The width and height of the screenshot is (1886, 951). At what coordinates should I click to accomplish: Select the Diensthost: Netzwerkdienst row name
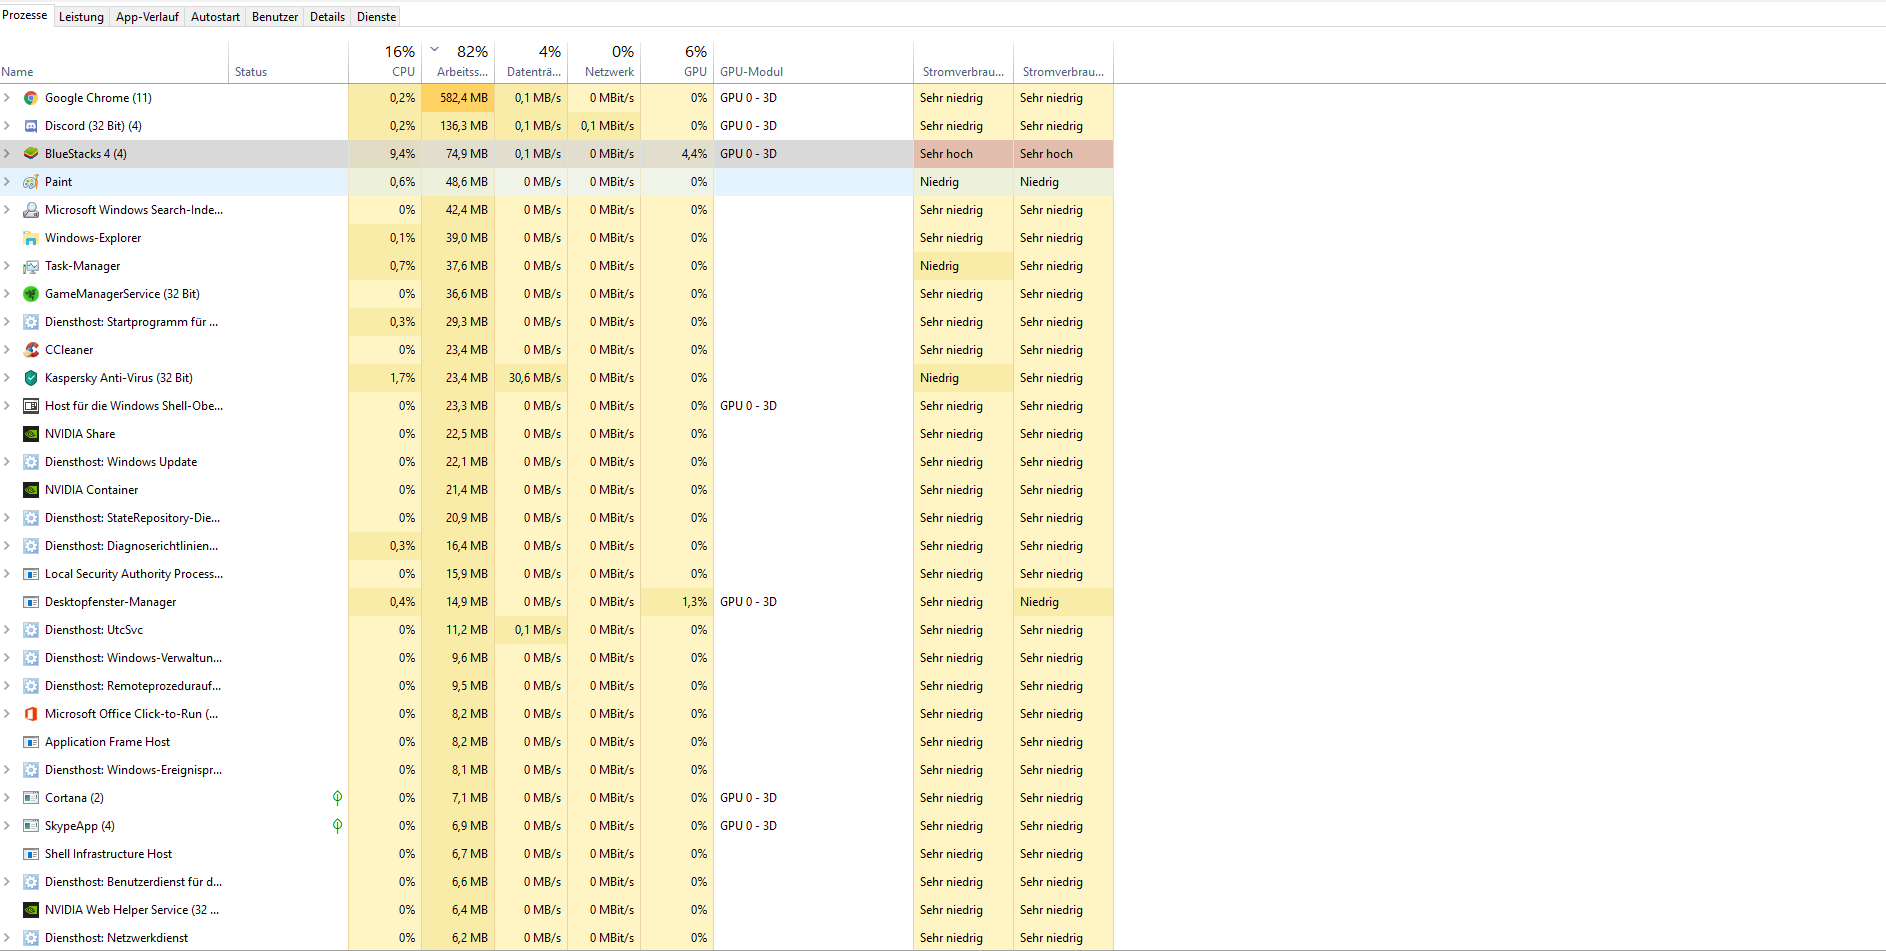coord(116,938)
